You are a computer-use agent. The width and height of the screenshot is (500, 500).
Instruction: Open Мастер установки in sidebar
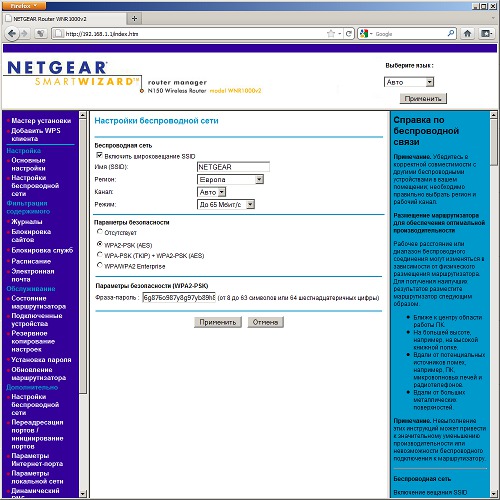41,121
